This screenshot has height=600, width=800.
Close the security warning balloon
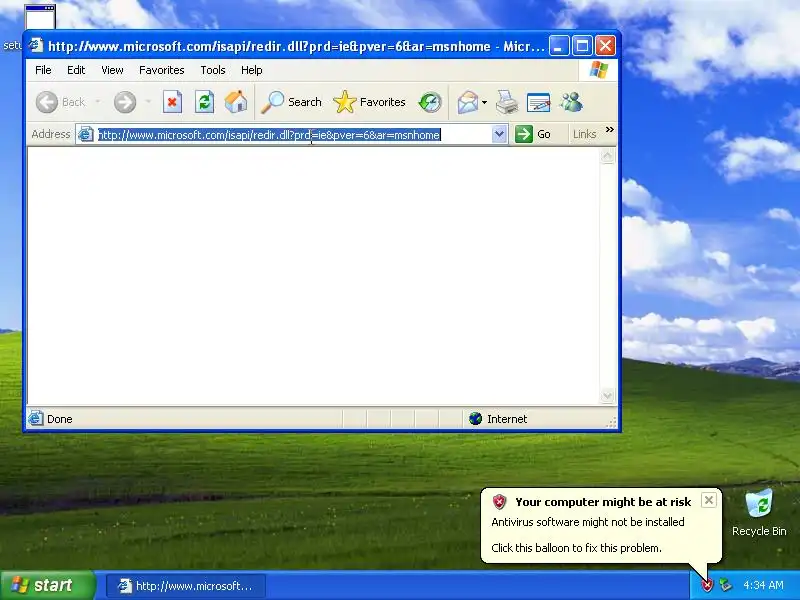coord(709,500)
